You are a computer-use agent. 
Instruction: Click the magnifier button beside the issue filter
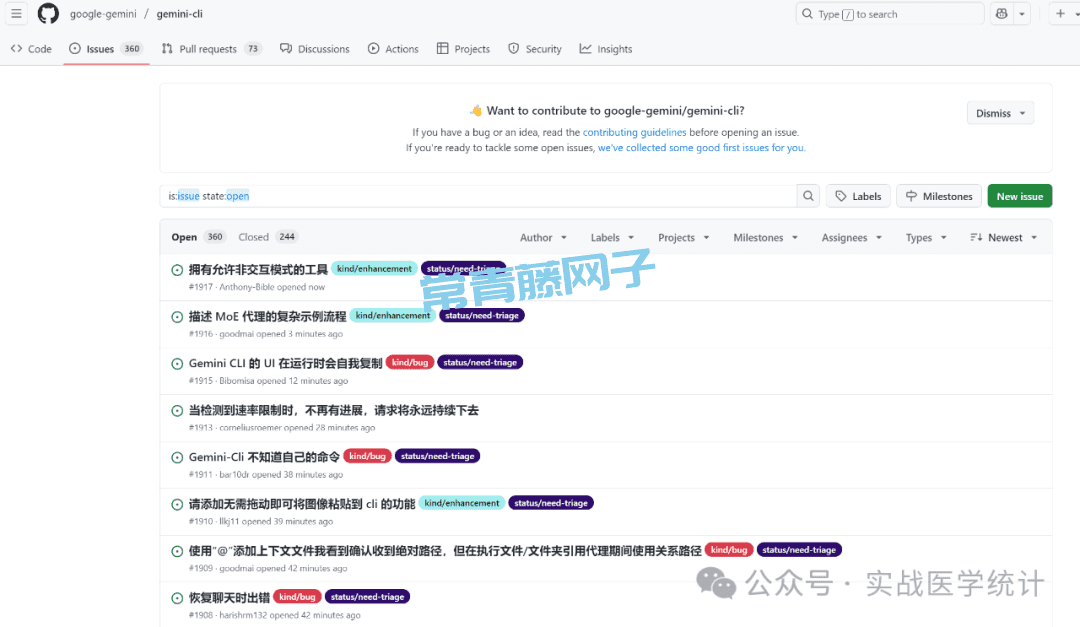(808, 196)
